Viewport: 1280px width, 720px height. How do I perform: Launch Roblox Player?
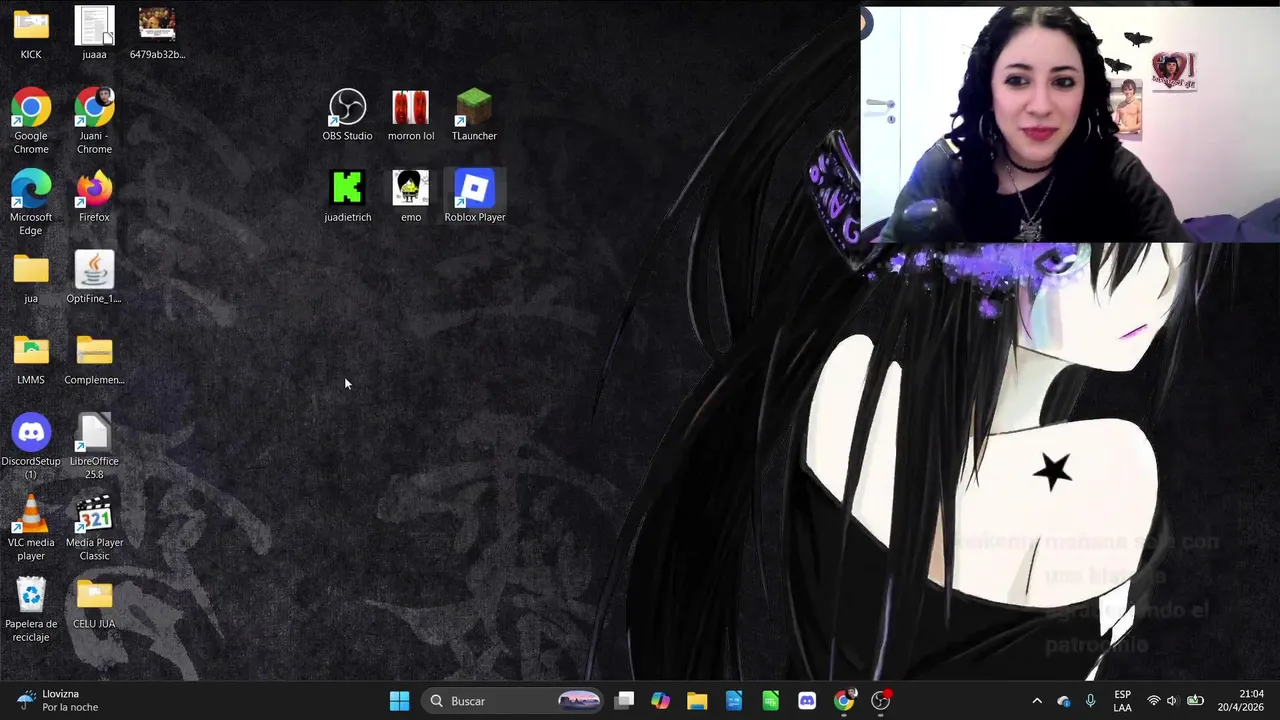coord(474,196)
